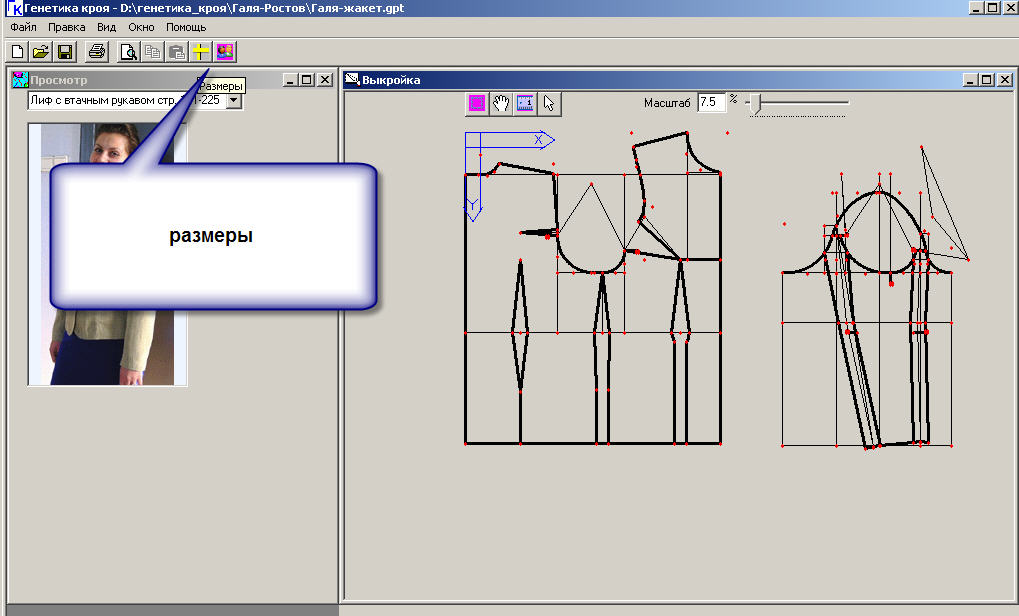Click the model photo in Просмотр
The height and width of the screenshot is (616, 1019).
107,254
